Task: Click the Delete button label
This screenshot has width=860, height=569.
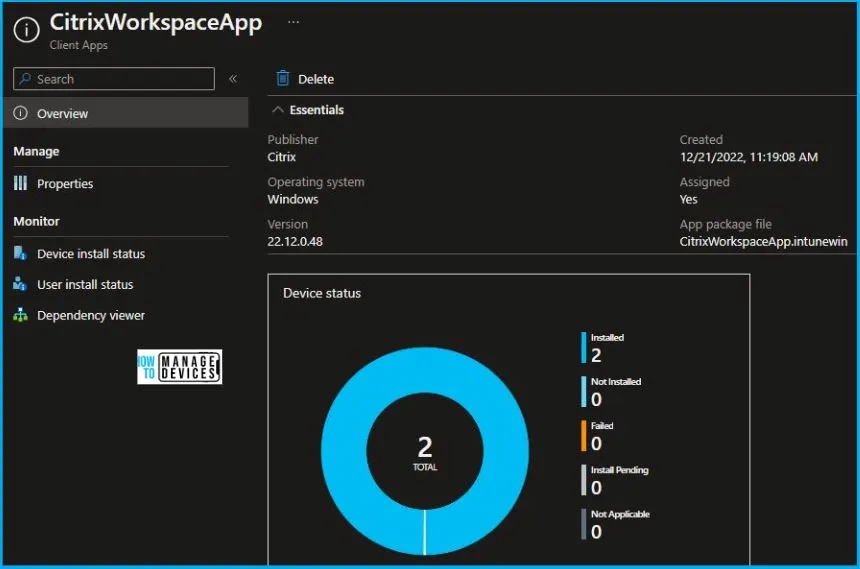Action: pos(316,80)
